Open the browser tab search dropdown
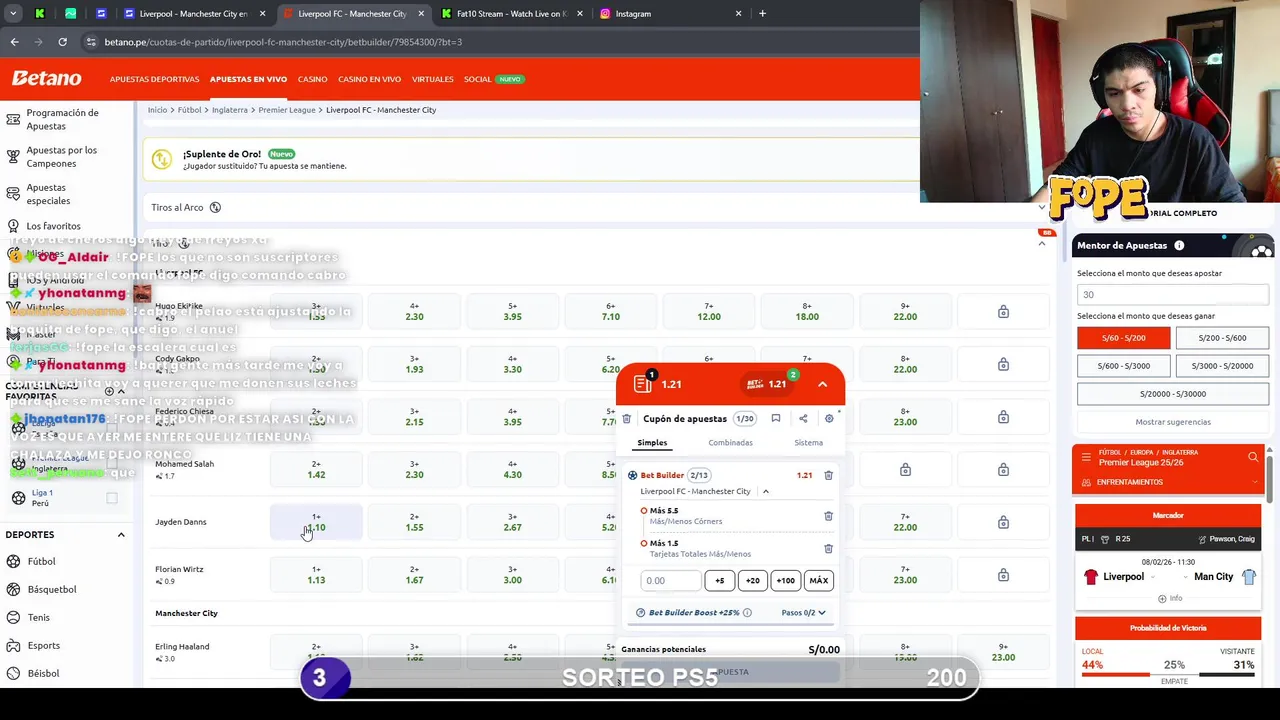This screenshot has height=720, width=1280. (13, 14)
